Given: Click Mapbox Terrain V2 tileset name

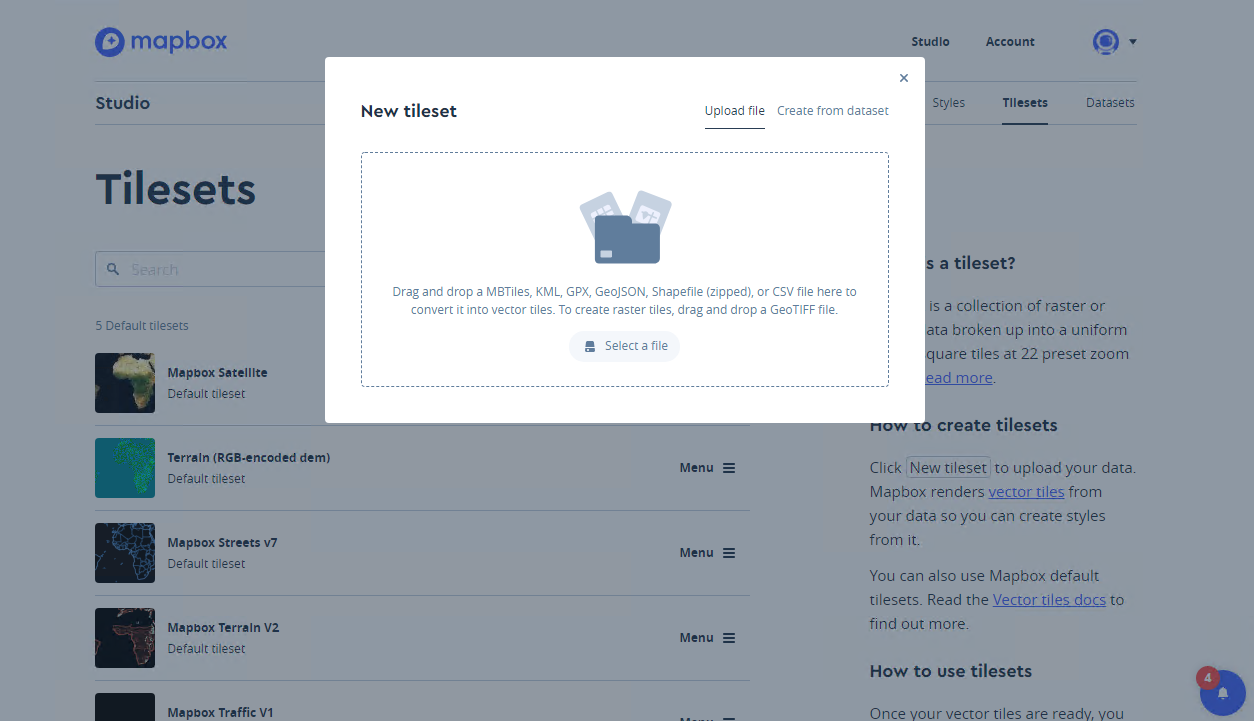Looking at the screenshot, I should [224, 628].
